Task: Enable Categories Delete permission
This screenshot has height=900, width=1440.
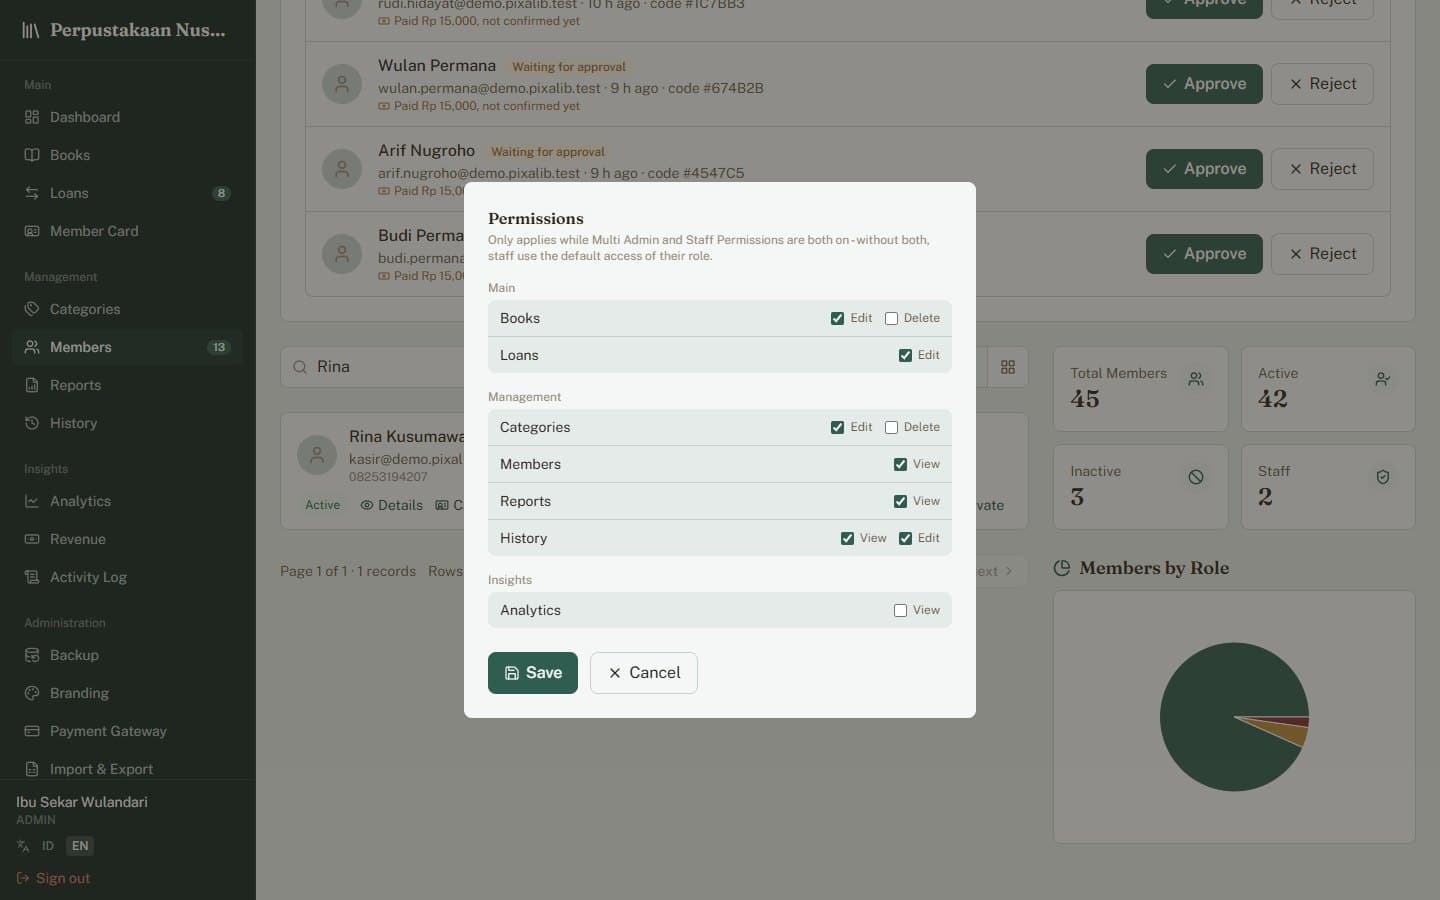Action: (891, 427)
